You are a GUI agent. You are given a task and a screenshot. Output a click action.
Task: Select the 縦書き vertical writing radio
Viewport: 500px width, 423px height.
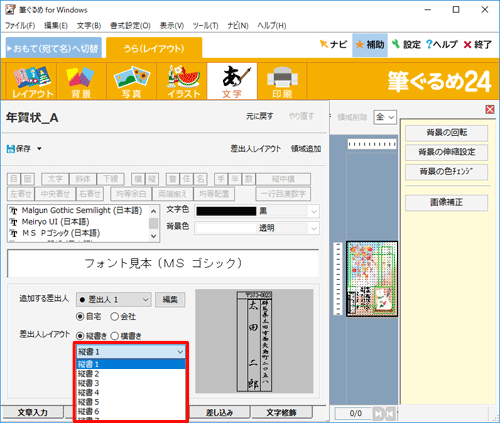click(80, 336)
